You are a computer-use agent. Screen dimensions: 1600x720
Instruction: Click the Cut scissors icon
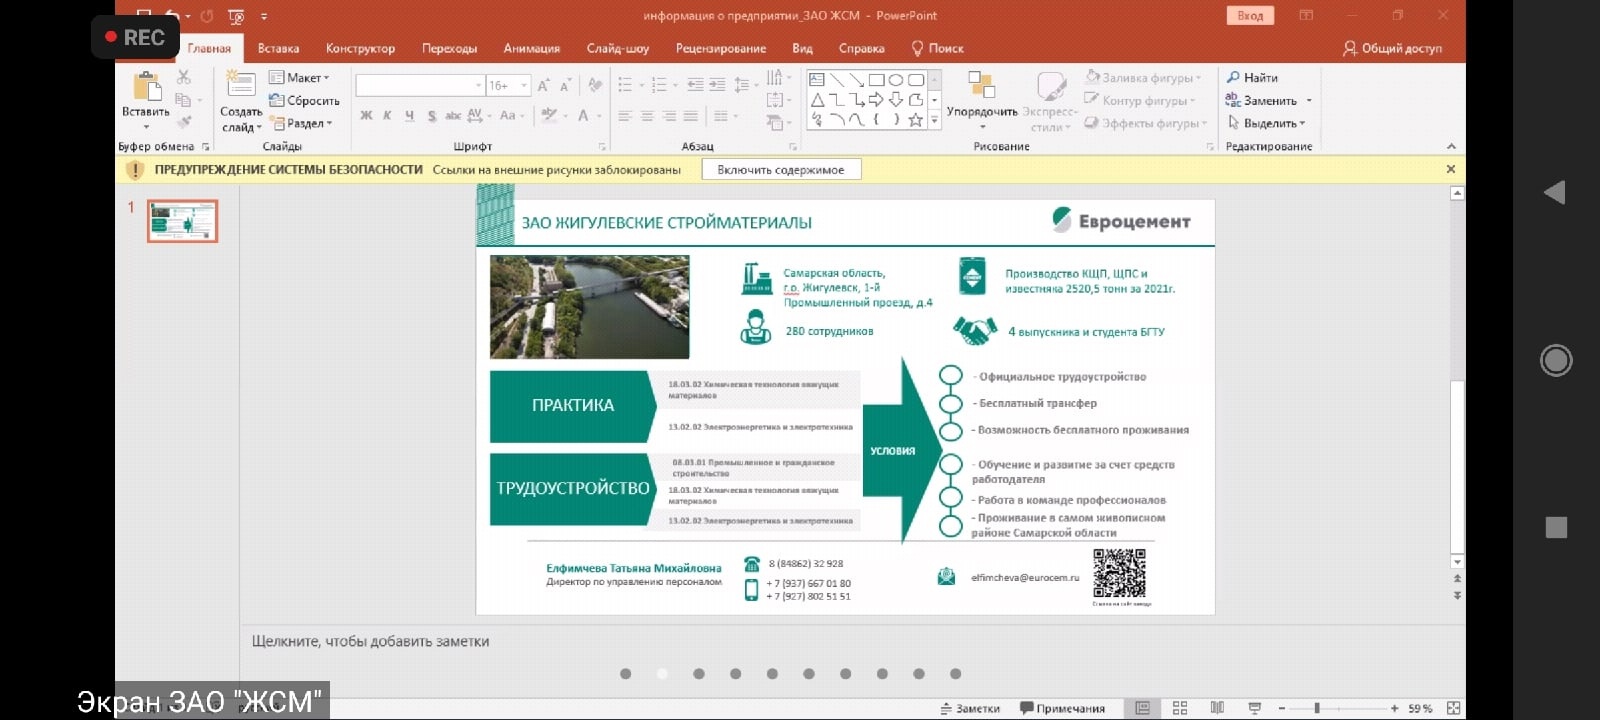pyautogui.click(x=184, y=78)
